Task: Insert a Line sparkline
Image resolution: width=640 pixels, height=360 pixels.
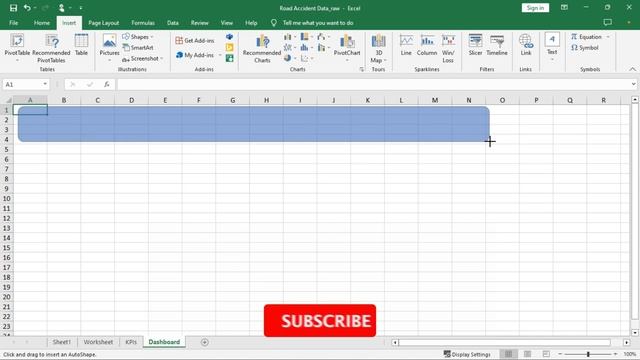Action: [x=406, y=45]
